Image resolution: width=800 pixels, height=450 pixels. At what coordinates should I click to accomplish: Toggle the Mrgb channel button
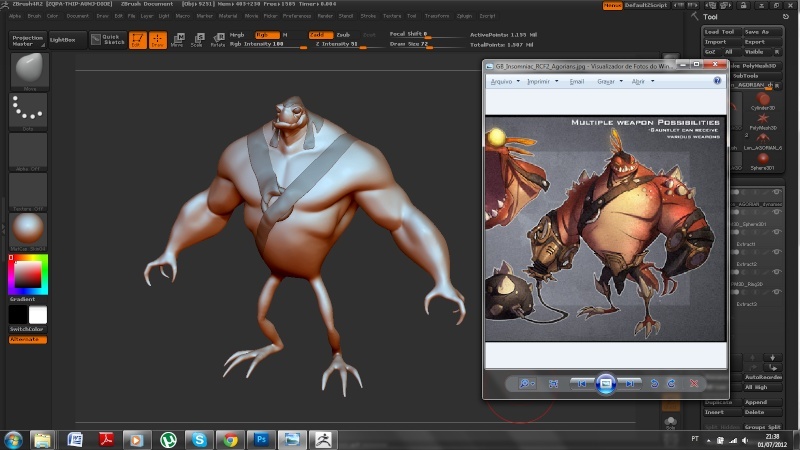237,35
